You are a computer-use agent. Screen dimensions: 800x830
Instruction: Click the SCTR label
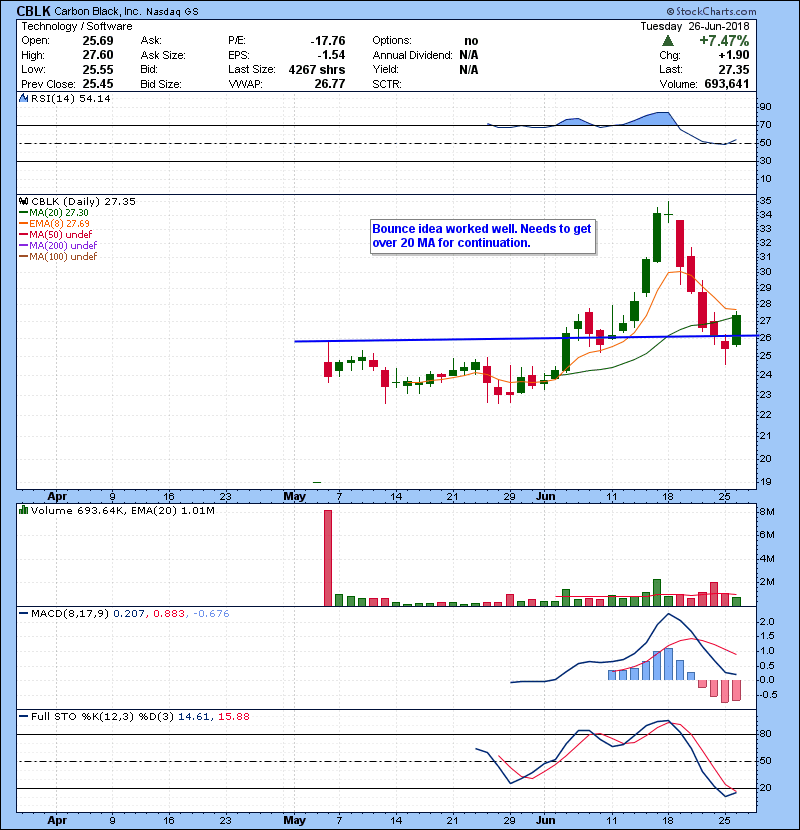[387, 84]
